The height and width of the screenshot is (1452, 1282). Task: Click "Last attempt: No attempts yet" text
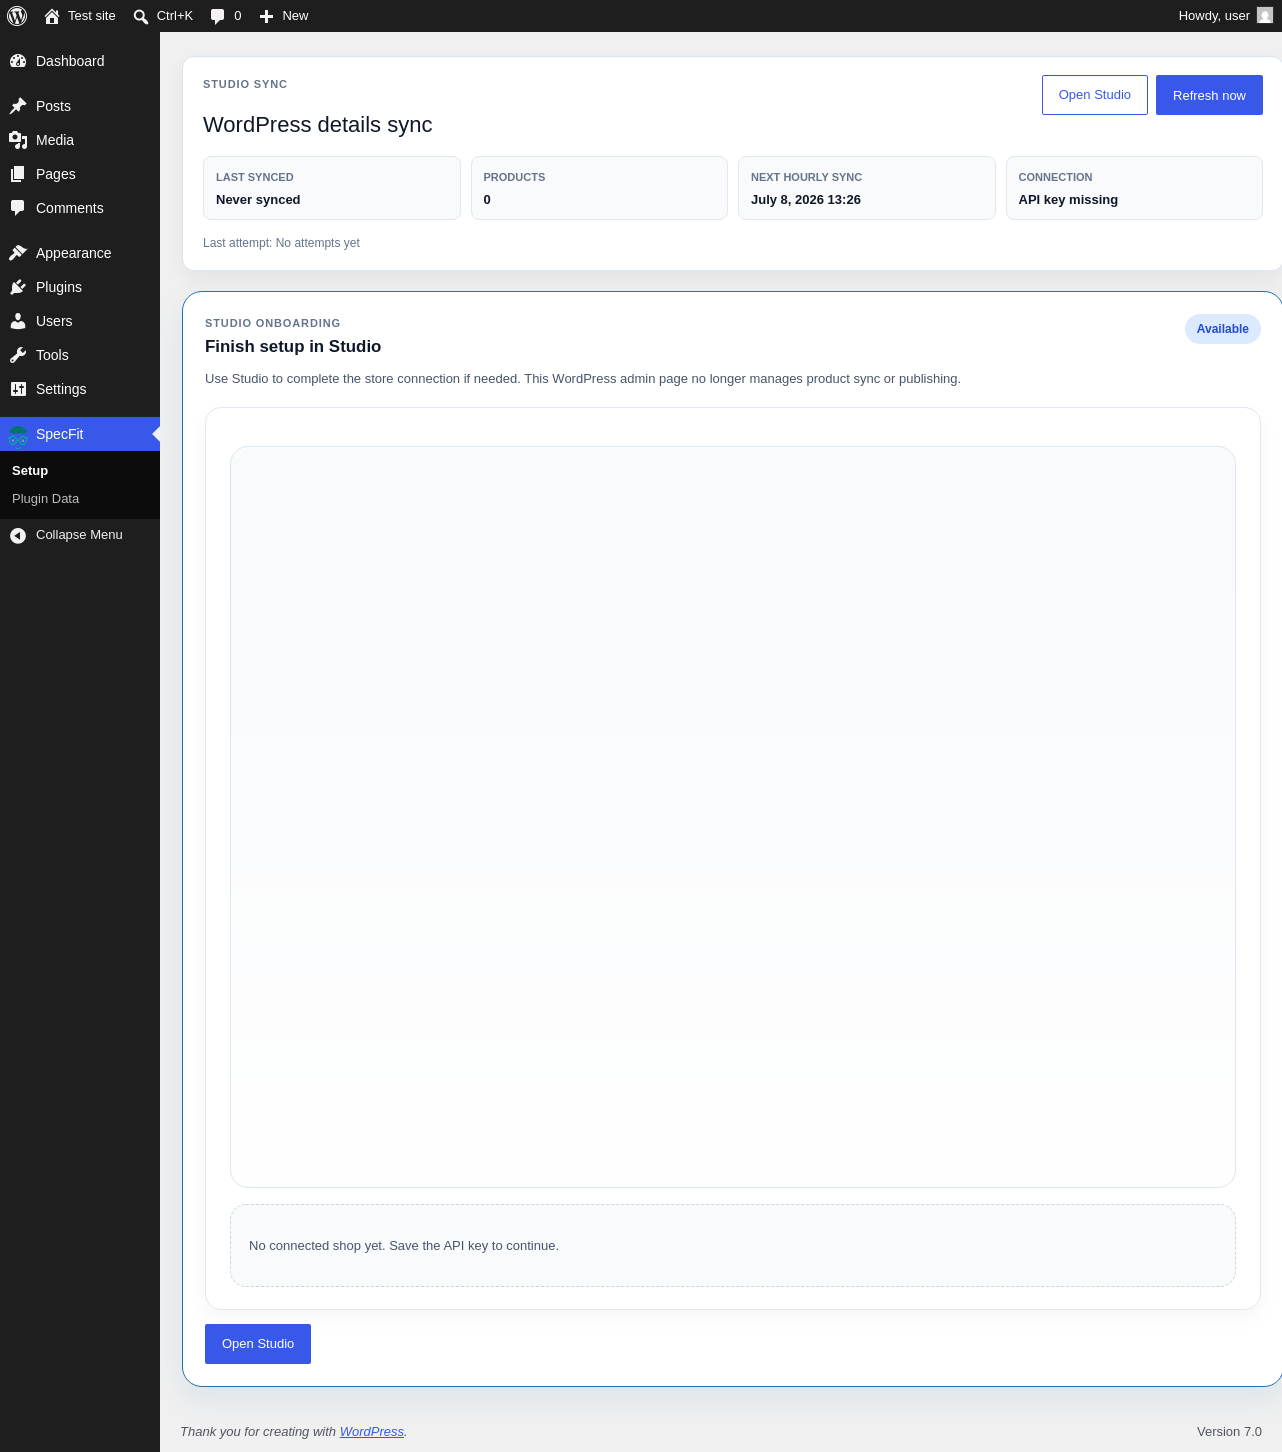click(281, 243)
